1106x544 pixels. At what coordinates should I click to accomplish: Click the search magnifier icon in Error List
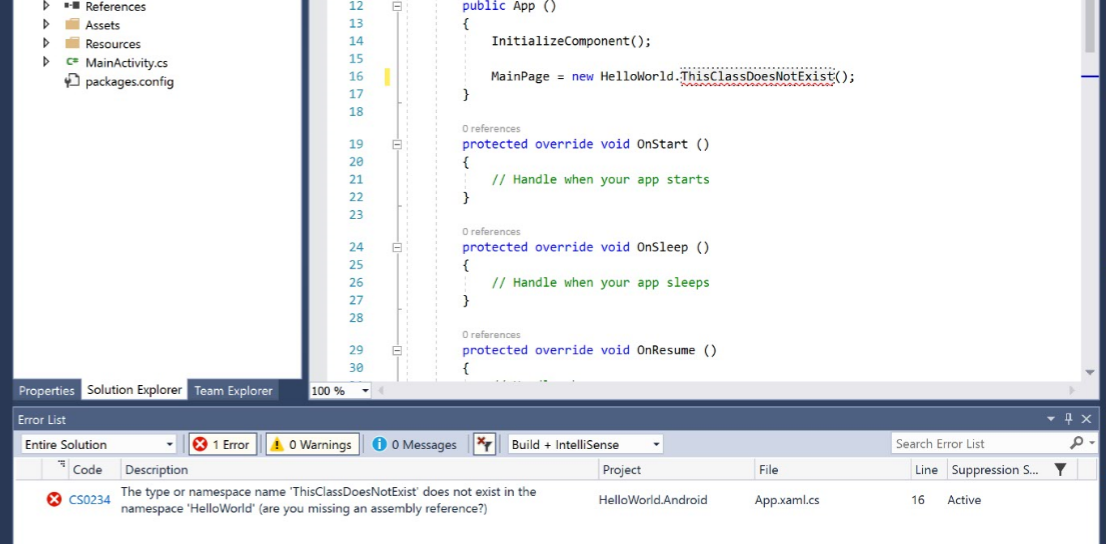pos(1076,443)
